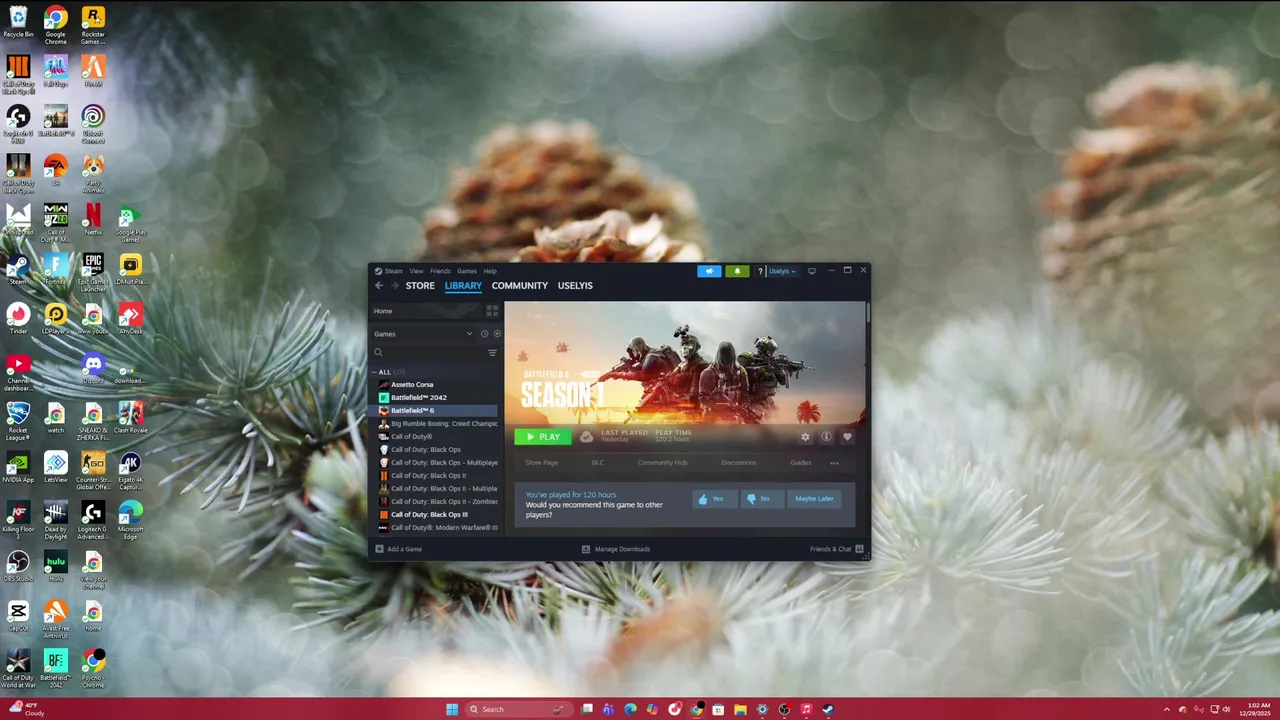Recommend game with thumbs-up Yes button

[714, 499]
